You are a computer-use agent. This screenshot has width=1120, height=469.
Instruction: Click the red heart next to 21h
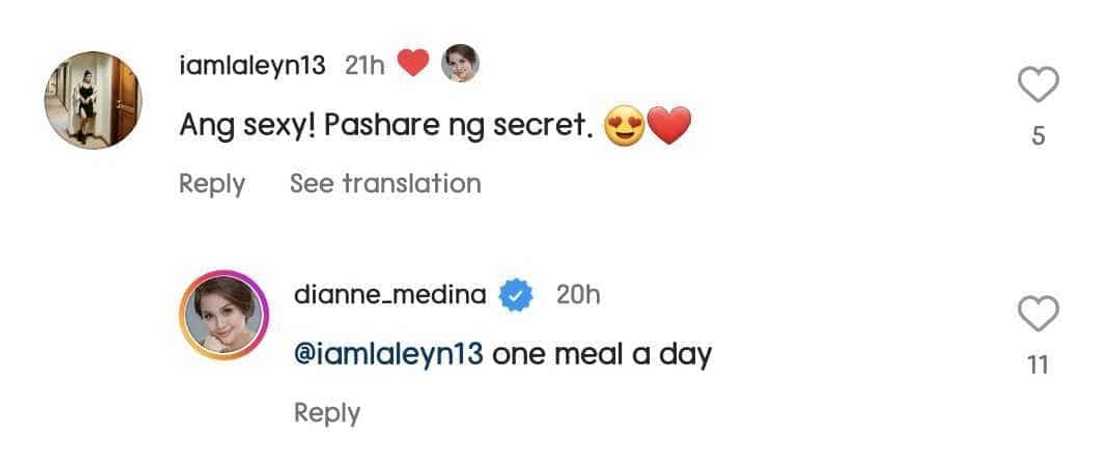pos(413,65)
